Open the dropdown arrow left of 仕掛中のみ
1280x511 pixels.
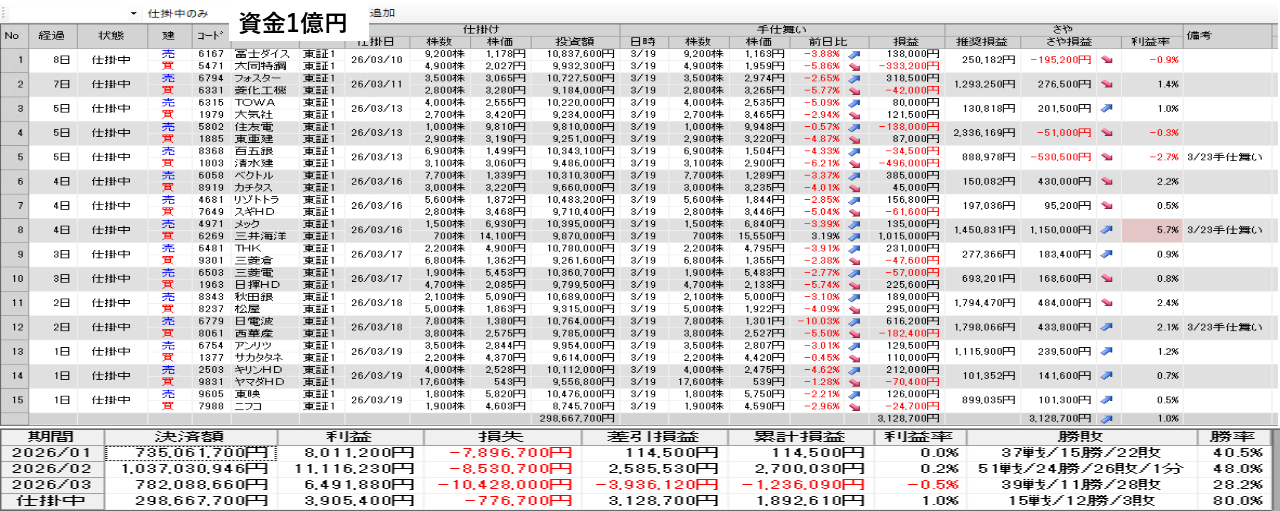pos(133,14)
